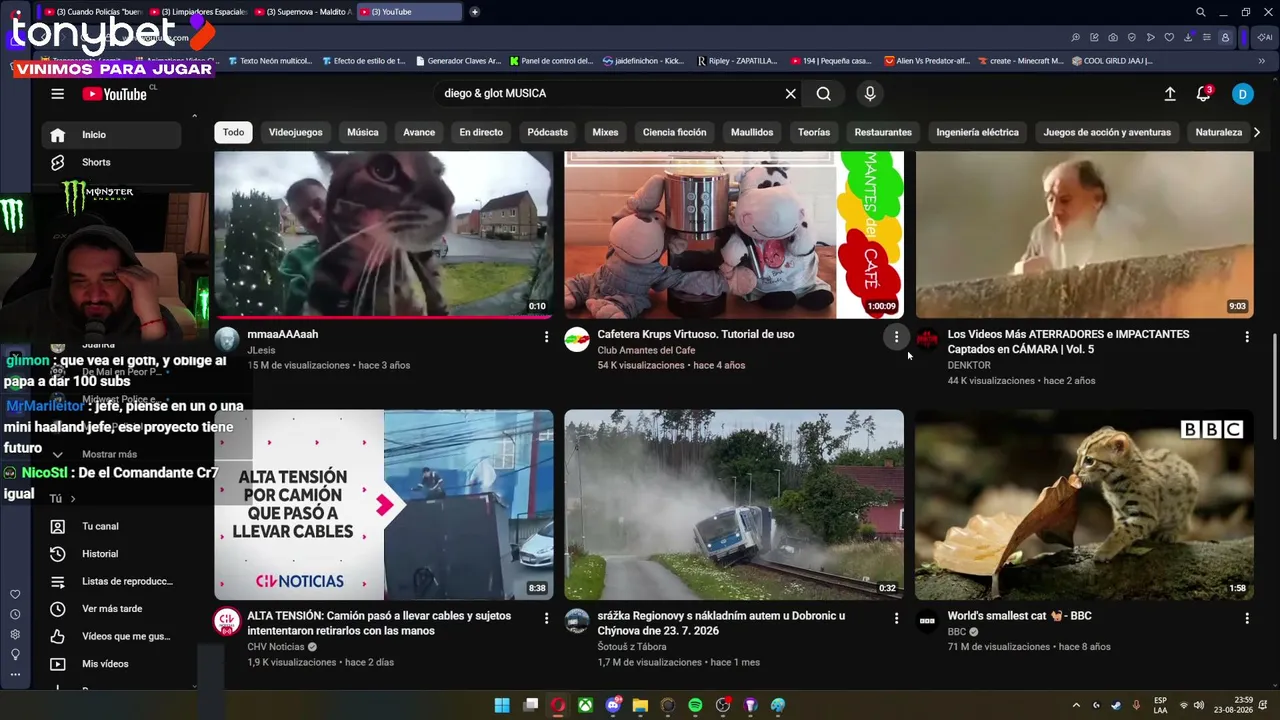The image size is (1280, 720).
Task: Select the Restaurantes filter chip
Action: coord(883,132)
